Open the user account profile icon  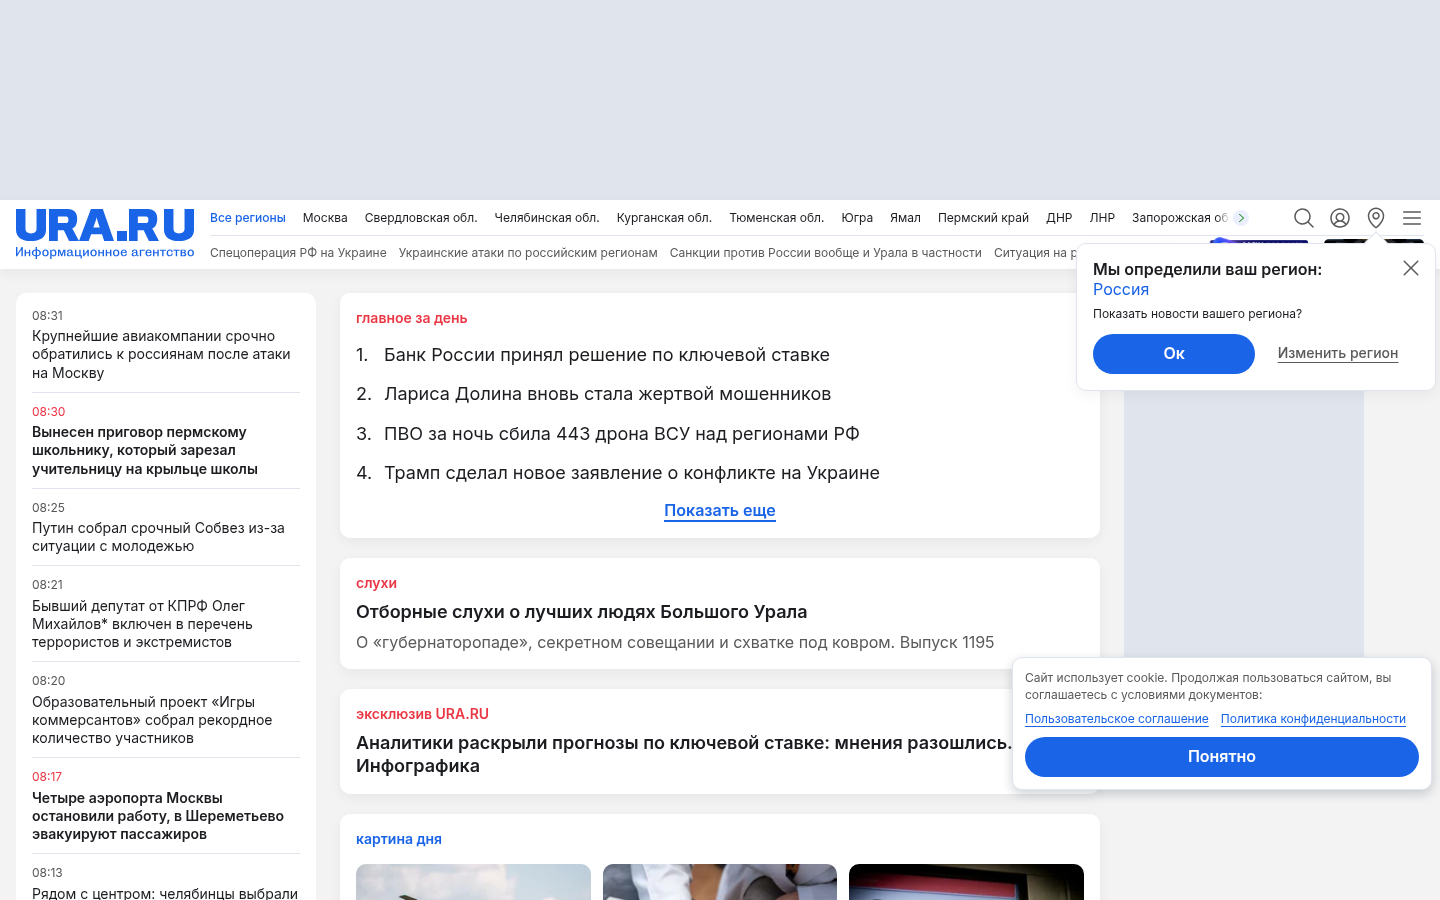[x=1340, y=218]
